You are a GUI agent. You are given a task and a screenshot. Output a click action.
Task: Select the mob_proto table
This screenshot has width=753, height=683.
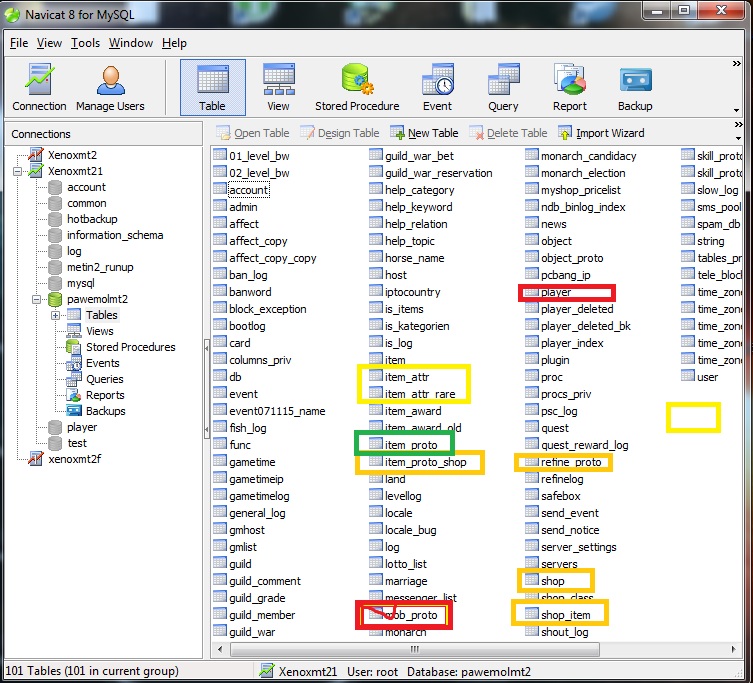(x=411, y=615)
